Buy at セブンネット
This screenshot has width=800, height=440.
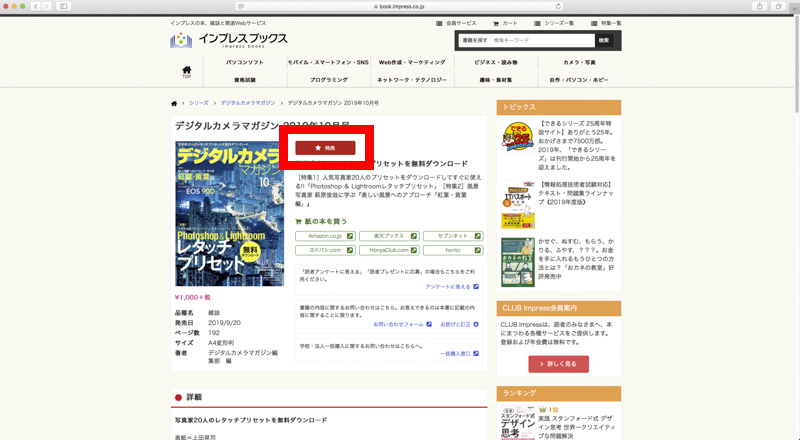pos(453,236)
